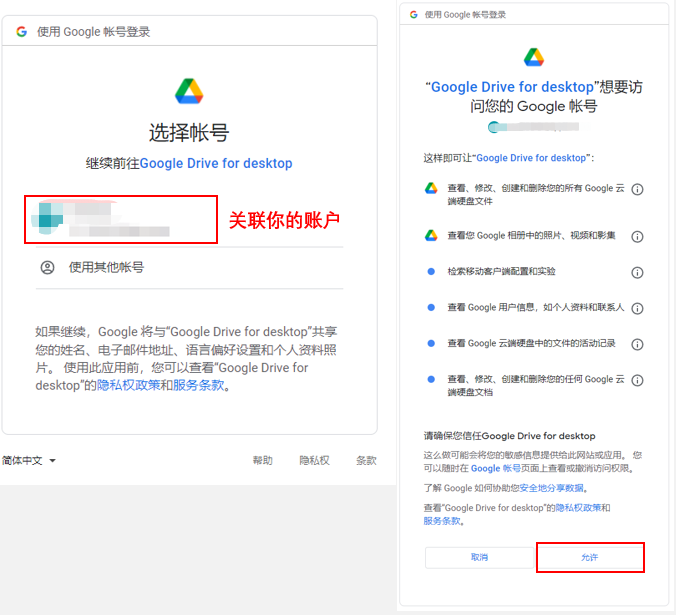Click blue dot beside 文件的活动记录 permission
Viewport: 676px width, 615px height.
tap(431, 343)
